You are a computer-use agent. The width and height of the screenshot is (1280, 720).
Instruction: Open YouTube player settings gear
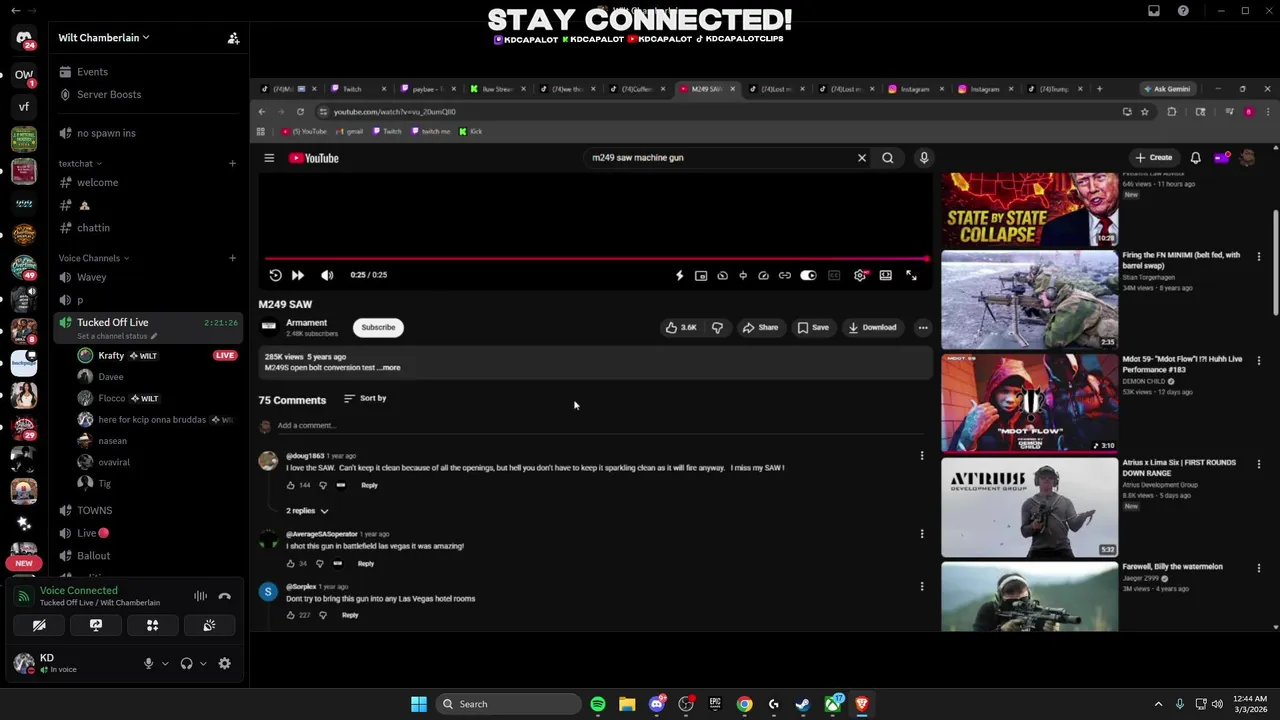(x=860, y=275)
